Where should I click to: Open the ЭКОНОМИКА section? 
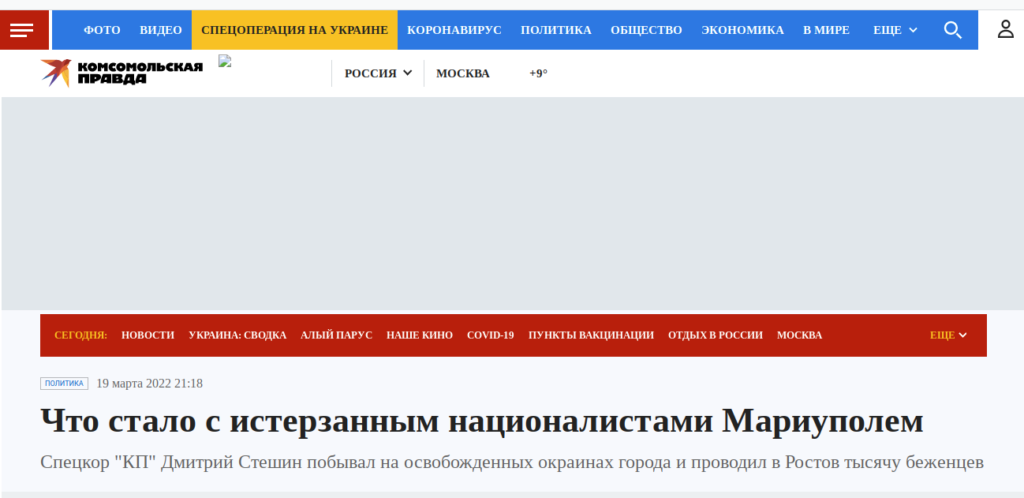pyautogui.click(x=743, y=30)
